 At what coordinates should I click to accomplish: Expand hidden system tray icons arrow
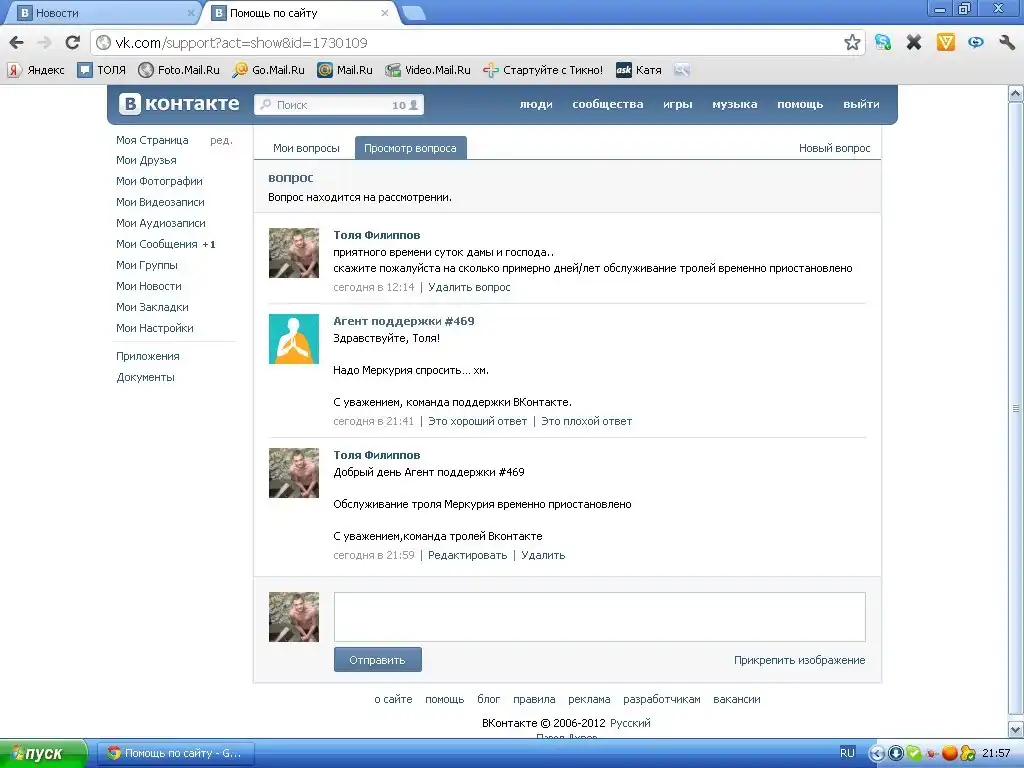(877, 753)
